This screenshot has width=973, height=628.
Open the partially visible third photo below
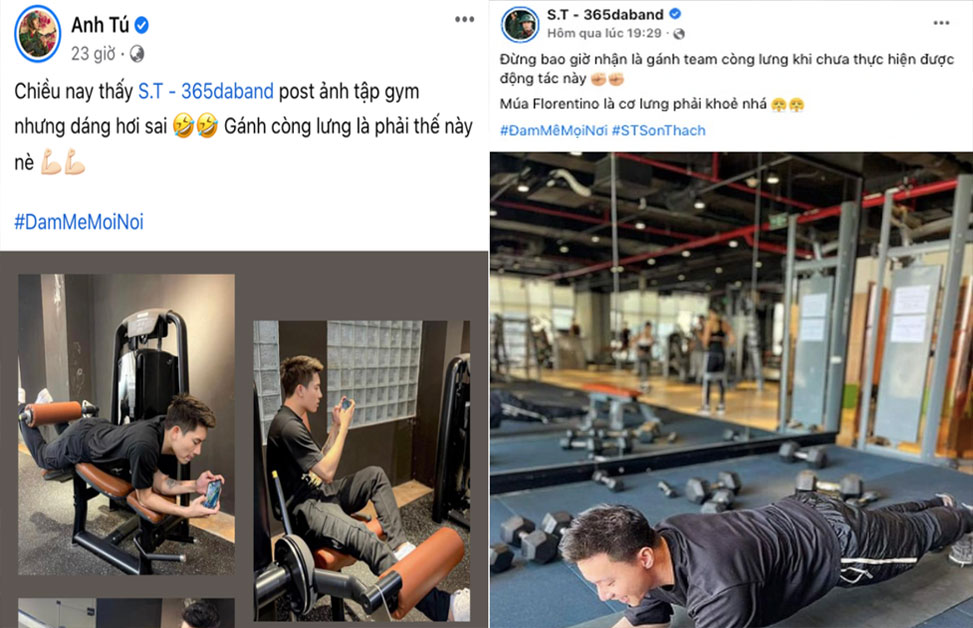coord(127,613)
